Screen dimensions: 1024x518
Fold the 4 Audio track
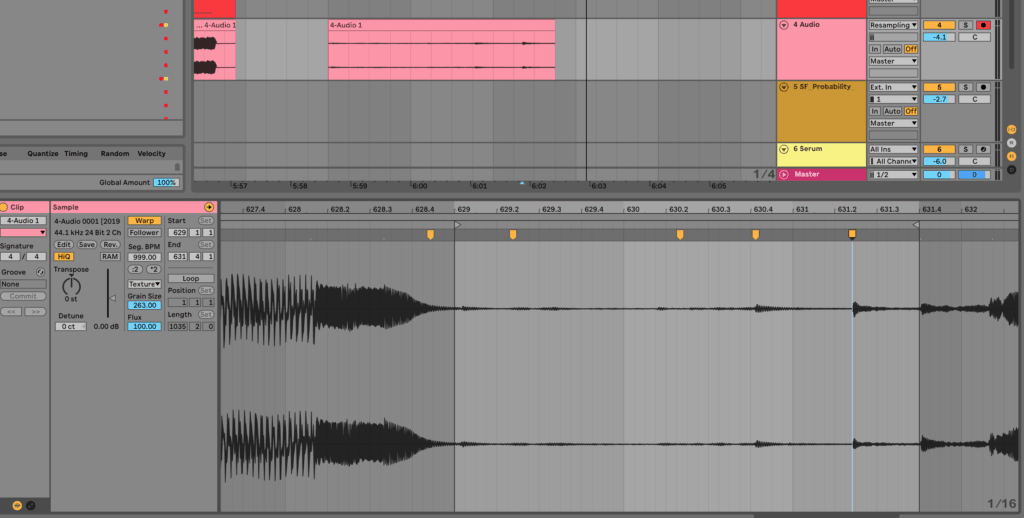(784, 25)
